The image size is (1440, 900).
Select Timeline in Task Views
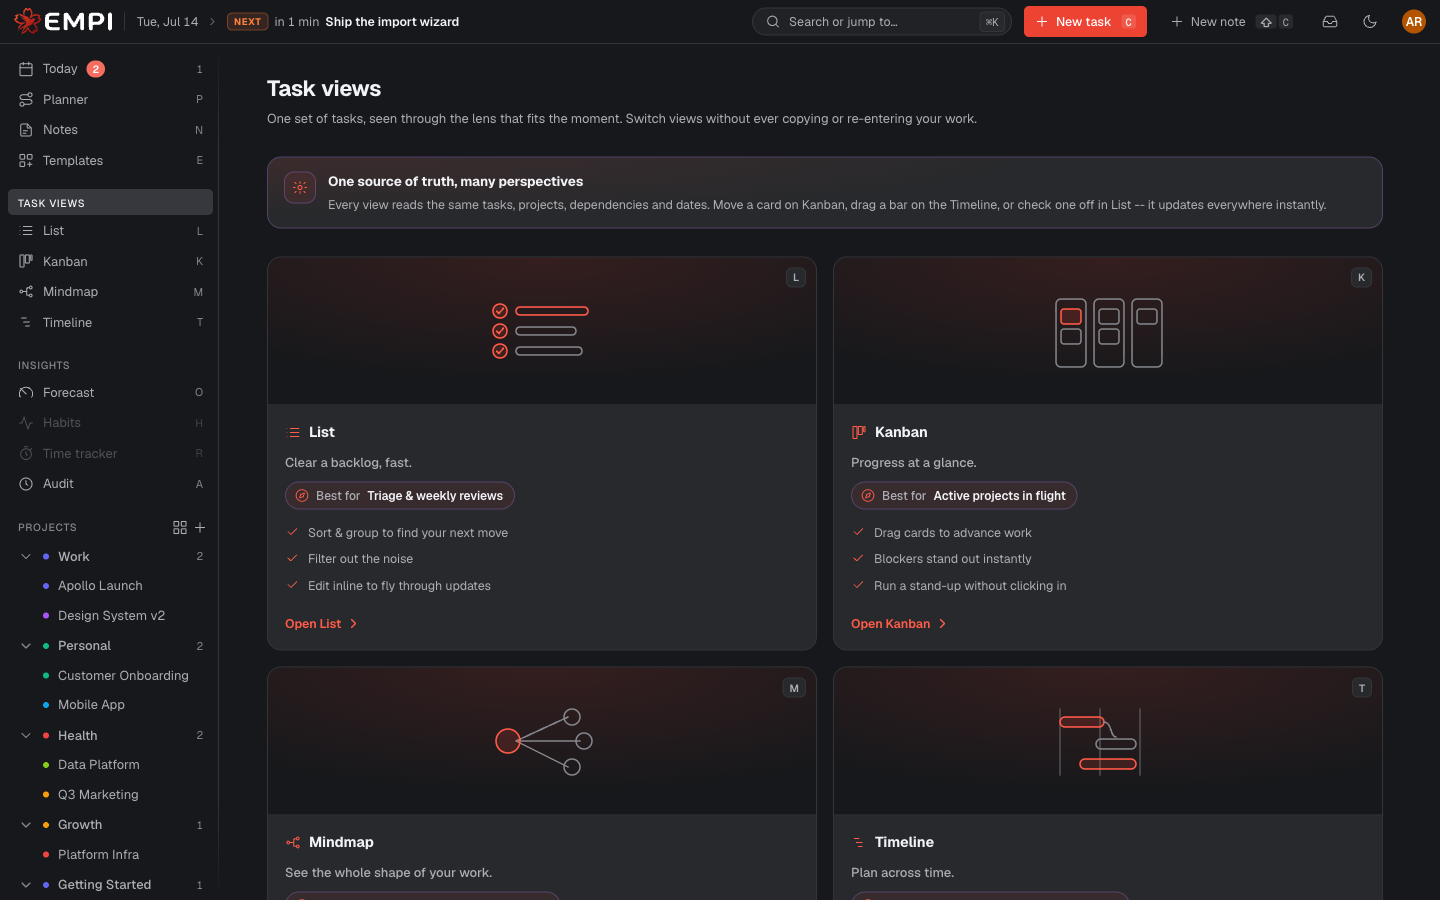[110, 322]
